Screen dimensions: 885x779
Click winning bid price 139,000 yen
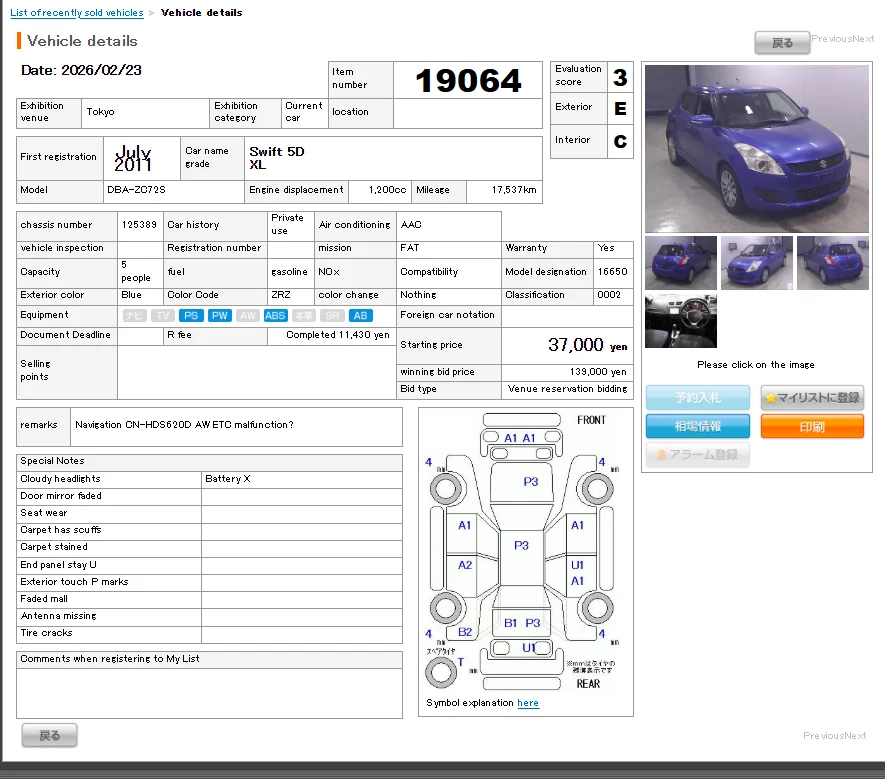click(598, 372)
